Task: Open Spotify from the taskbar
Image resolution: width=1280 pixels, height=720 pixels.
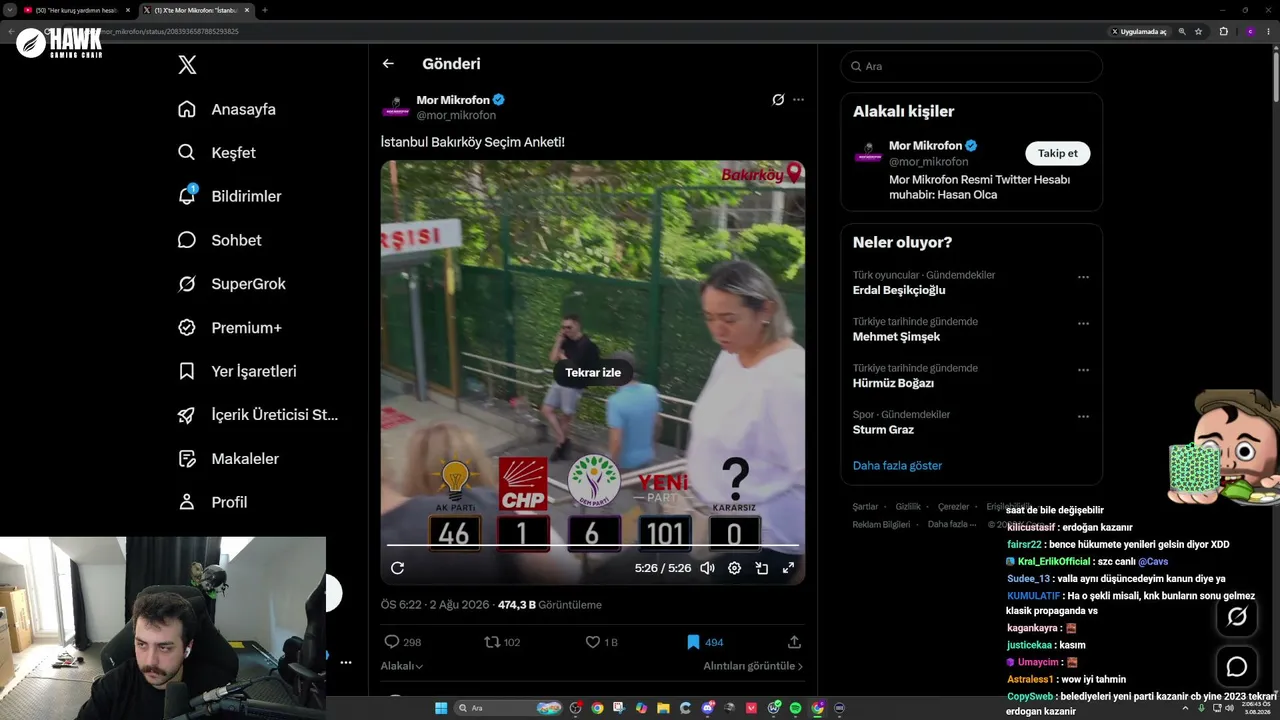Action: [x=795, y=708]
